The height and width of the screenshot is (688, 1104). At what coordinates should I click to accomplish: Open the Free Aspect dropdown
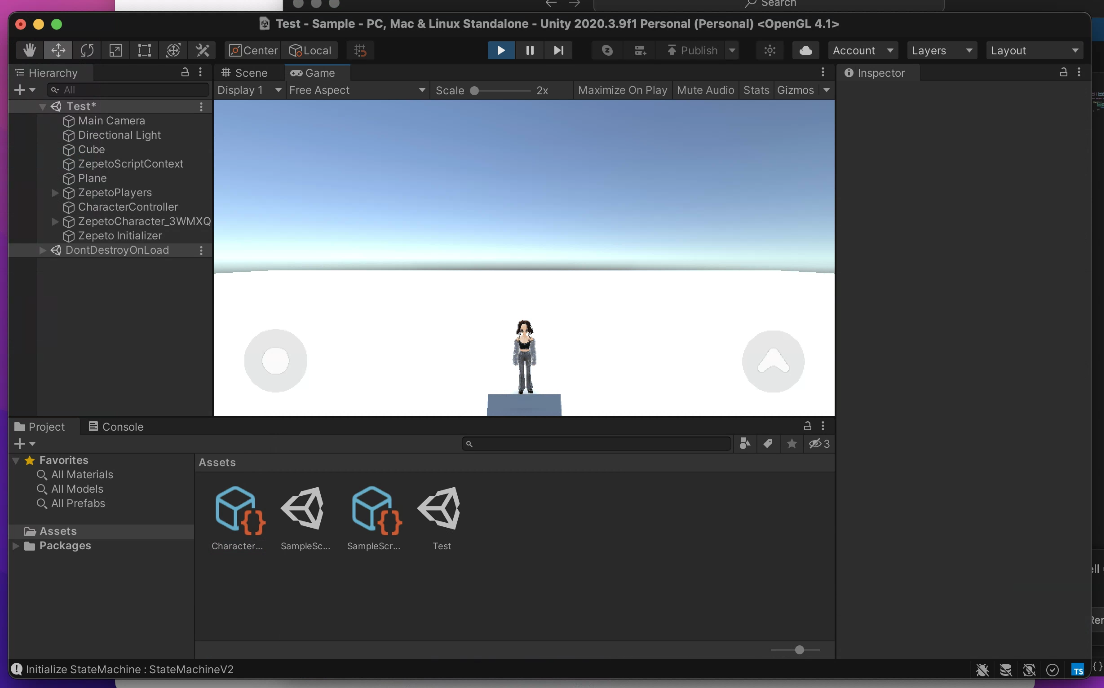pos(355,89)
